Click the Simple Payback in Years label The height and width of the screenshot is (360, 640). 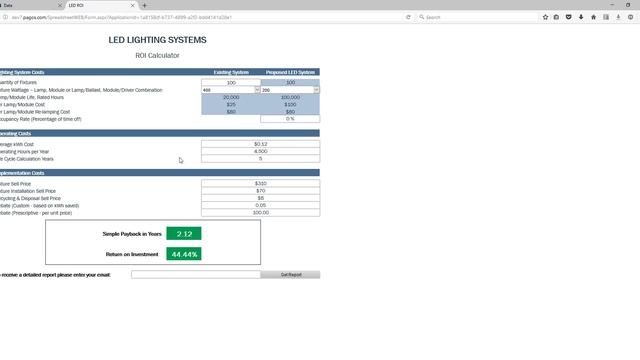point(132,234)
